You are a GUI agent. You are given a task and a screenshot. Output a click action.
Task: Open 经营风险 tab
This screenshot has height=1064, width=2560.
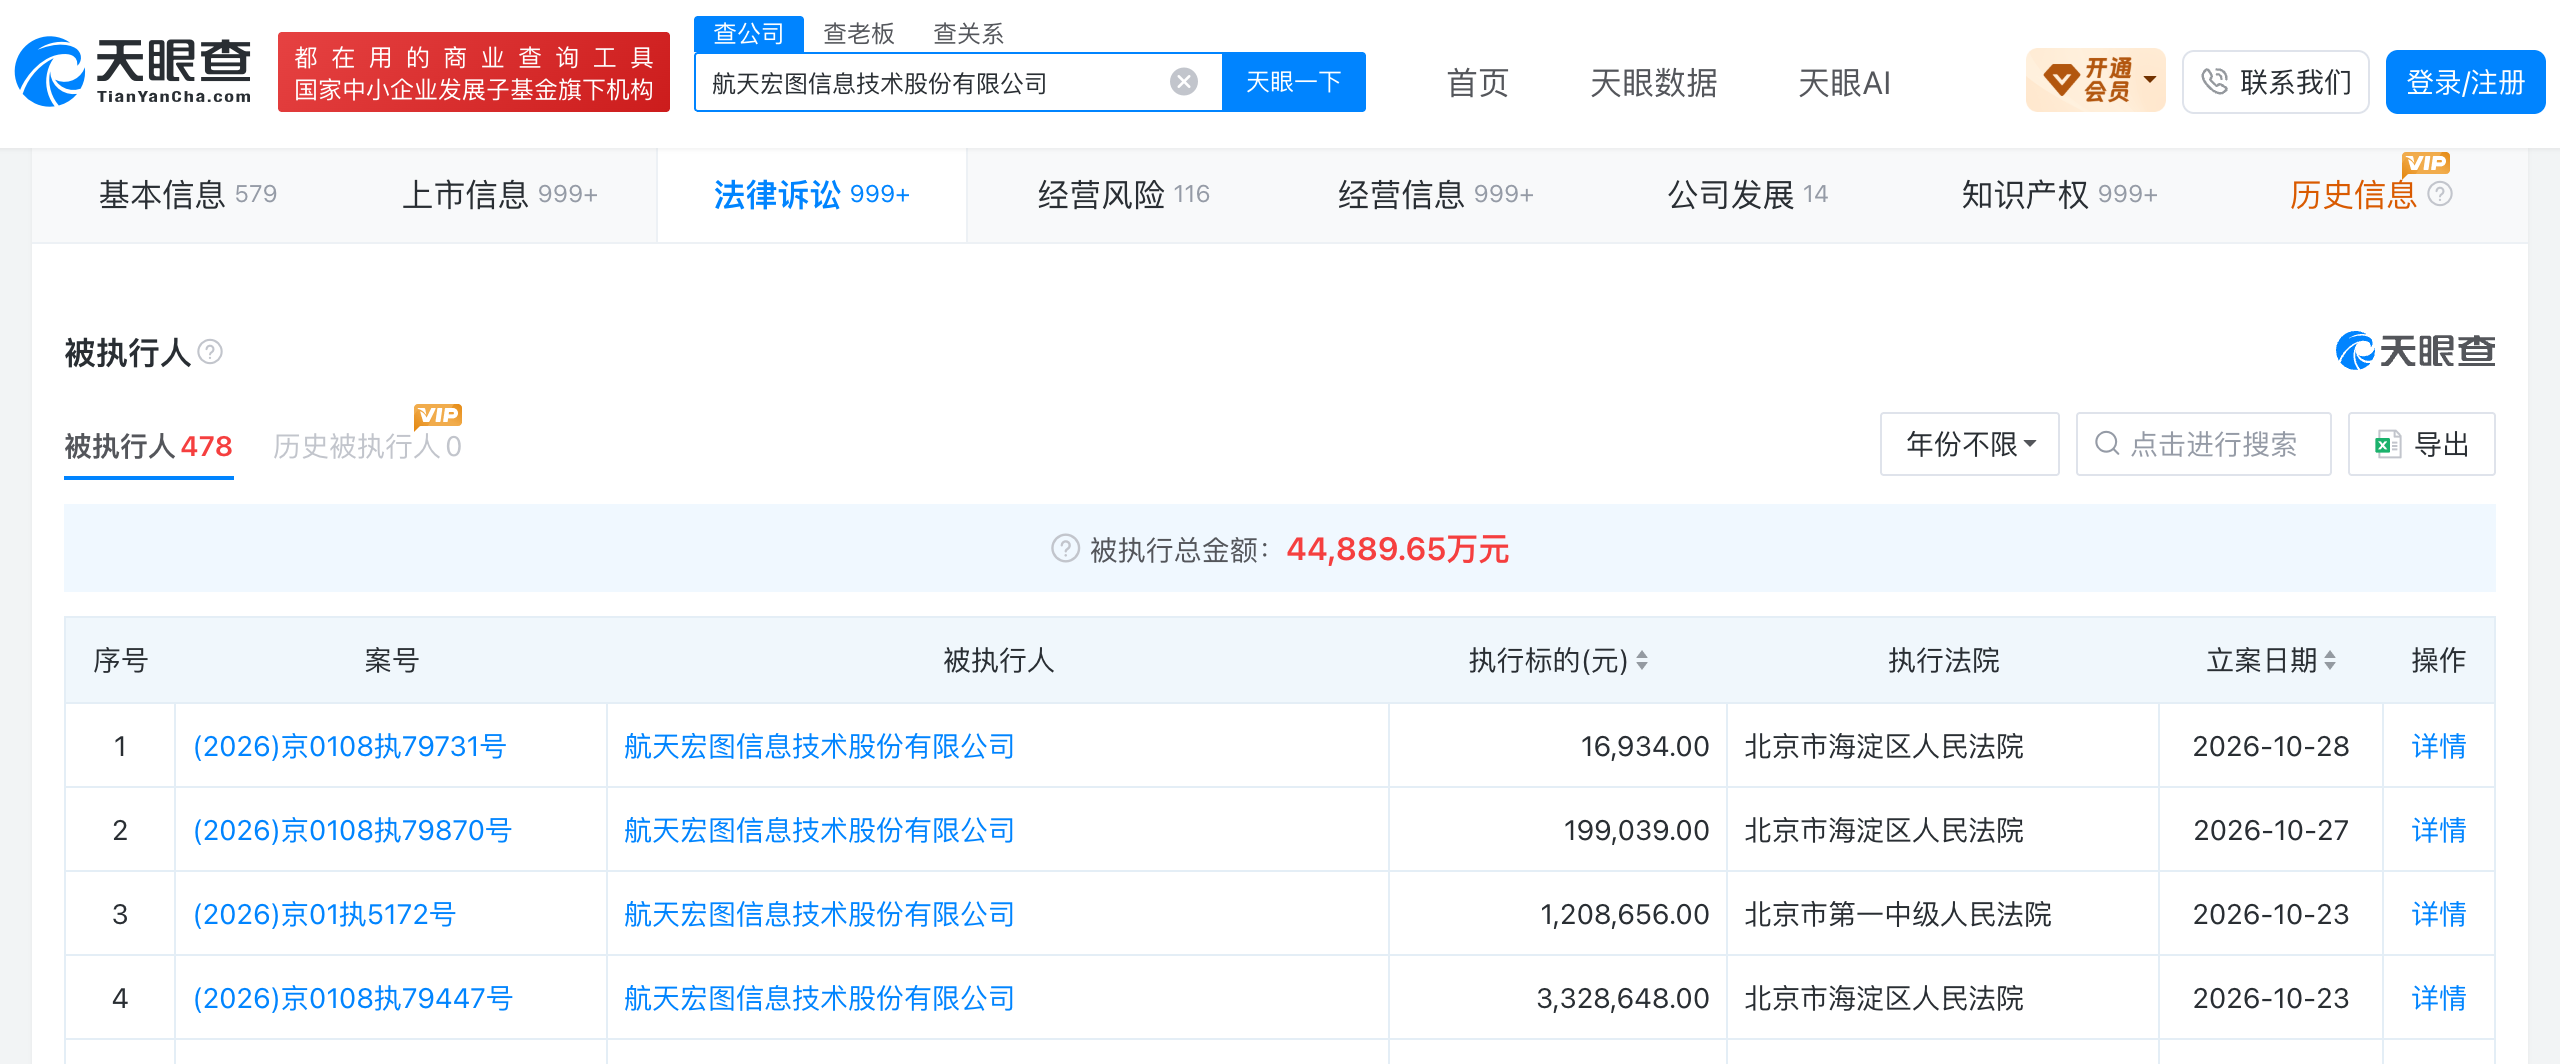[1124, 195]
